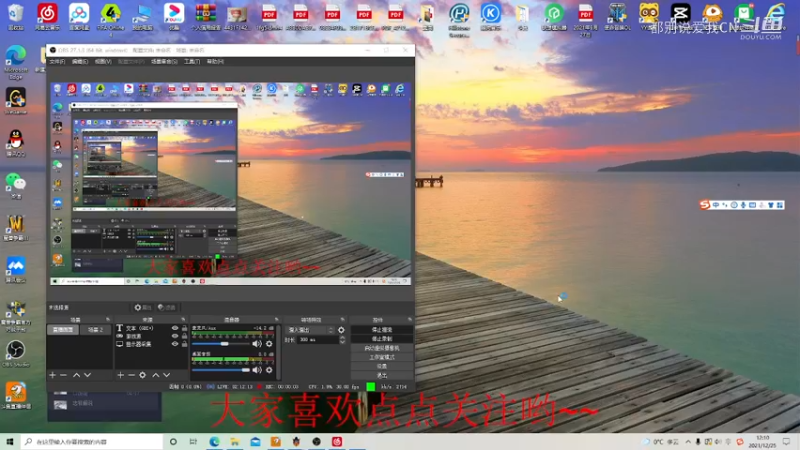Screen dimensions: 800x450
Task: Add a new source with plus icon
Action: tap(120, 375)
